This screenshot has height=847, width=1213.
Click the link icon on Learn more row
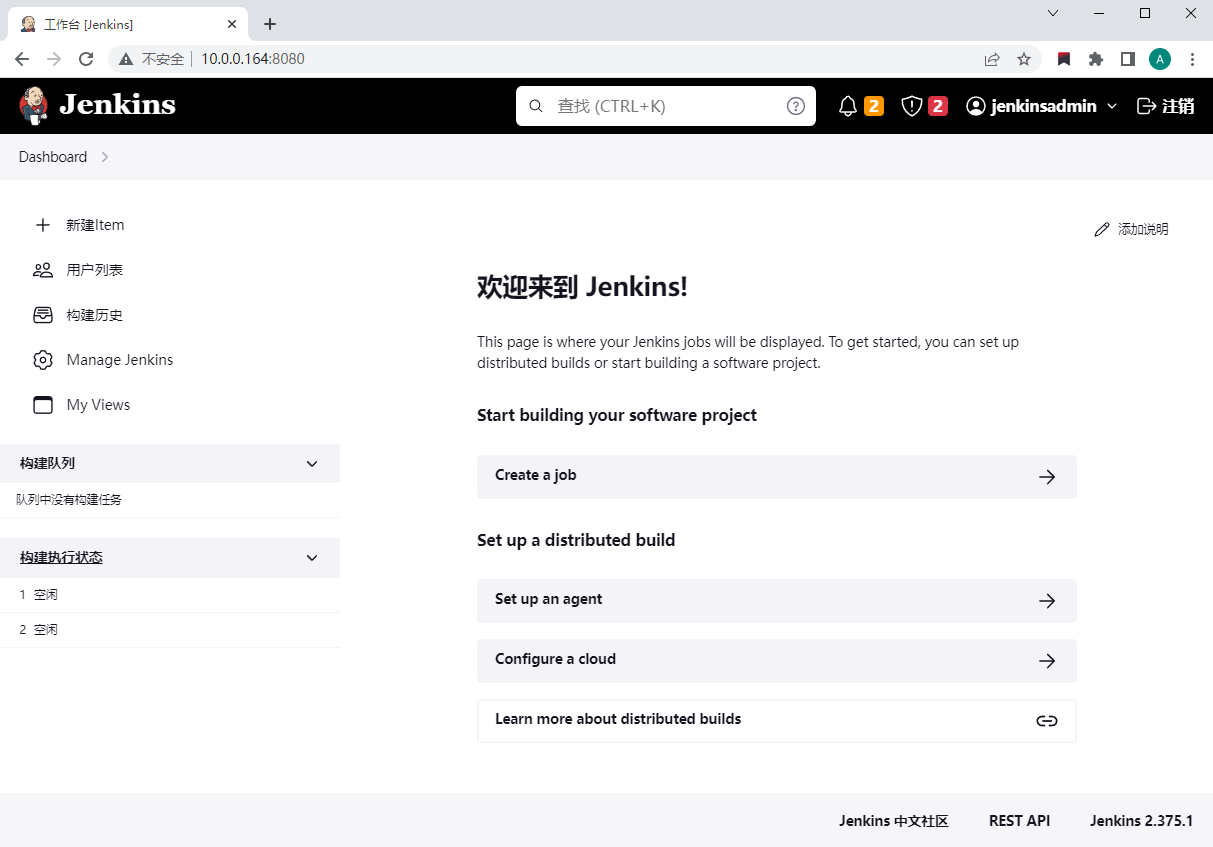(1047, 721)
